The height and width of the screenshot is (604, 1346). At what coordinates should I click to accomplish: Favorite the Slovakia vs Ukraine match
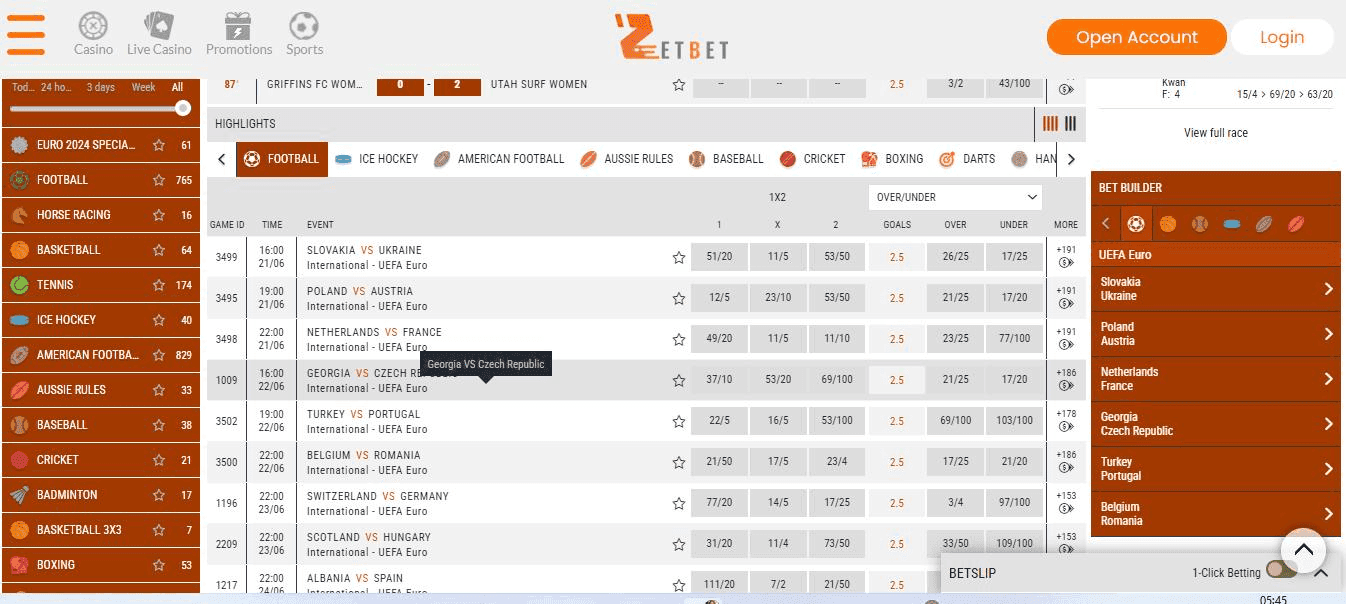coord(679,257)
